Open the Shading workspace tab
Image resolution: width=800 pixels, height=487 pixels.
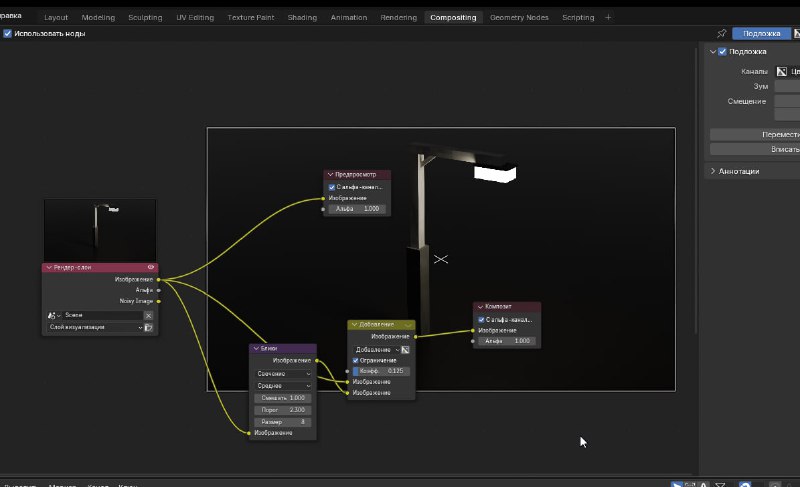tap(302, 17)
